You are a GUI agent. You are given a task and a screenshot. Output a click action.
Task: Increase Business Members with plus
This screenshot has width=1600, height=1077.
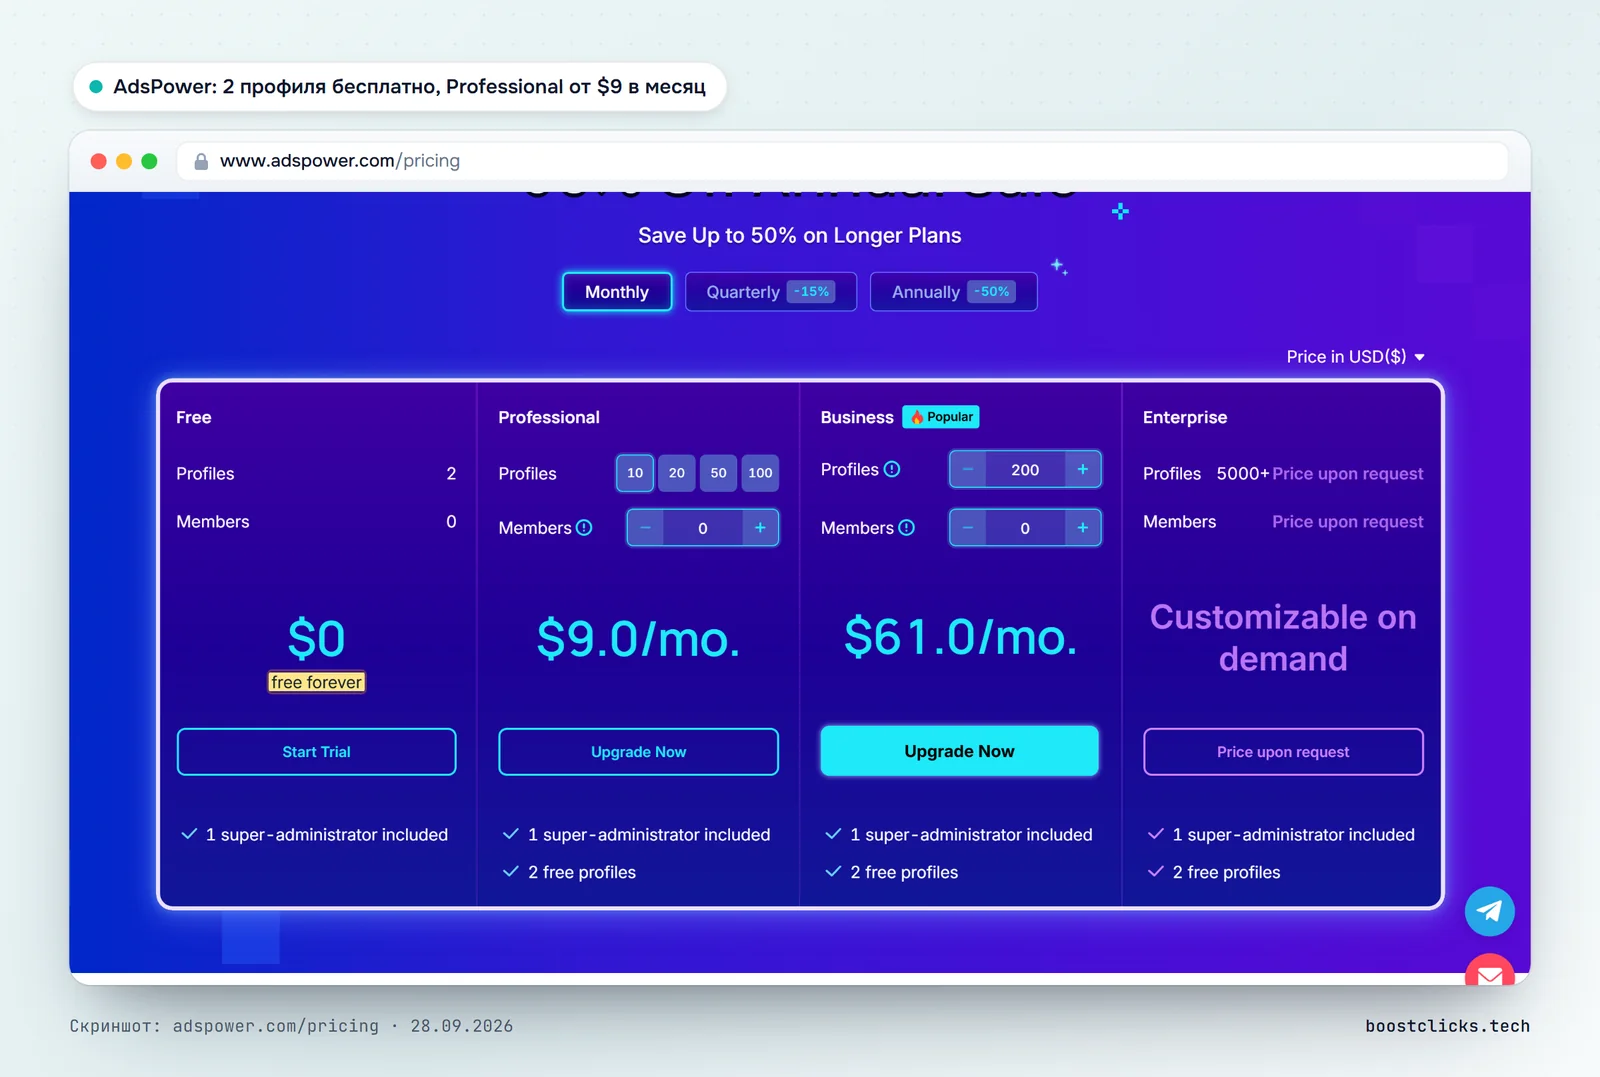click(x=1082, y=527)
